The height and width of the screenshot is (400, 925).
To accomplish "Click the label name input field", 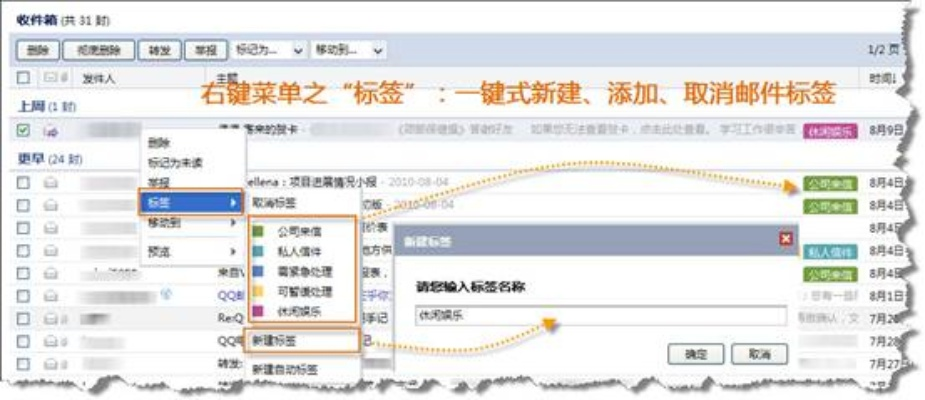I will coord(601,316).
